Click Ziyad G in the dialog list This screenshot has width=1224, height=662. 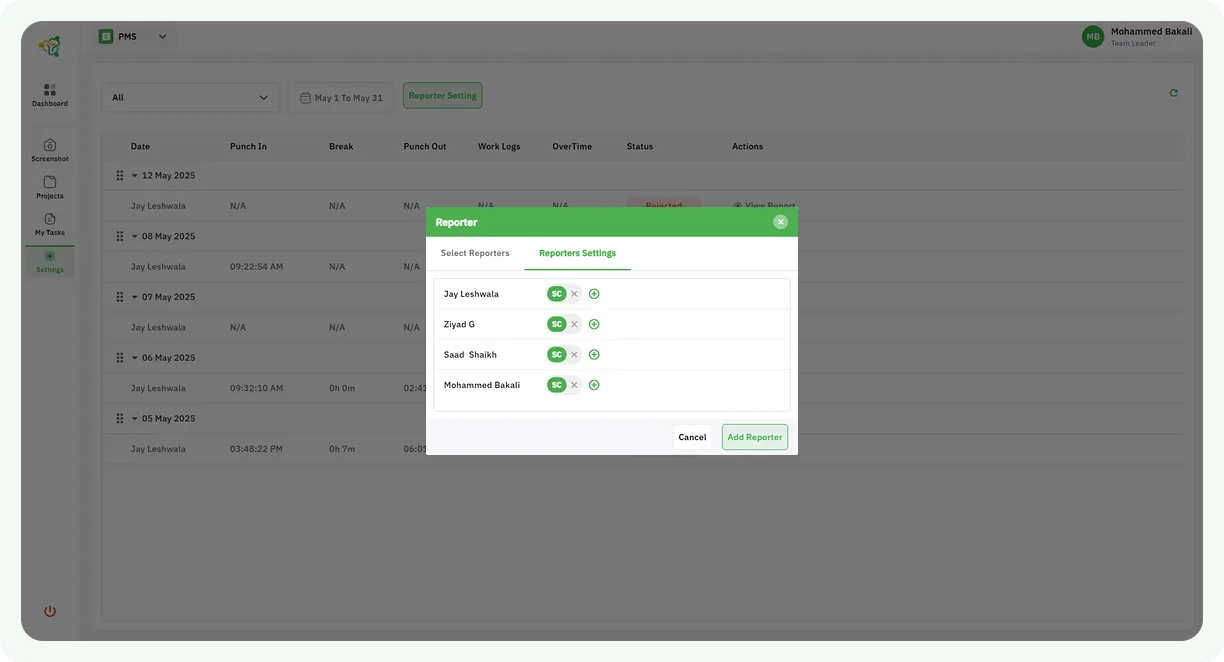click(x=459, y=324)
